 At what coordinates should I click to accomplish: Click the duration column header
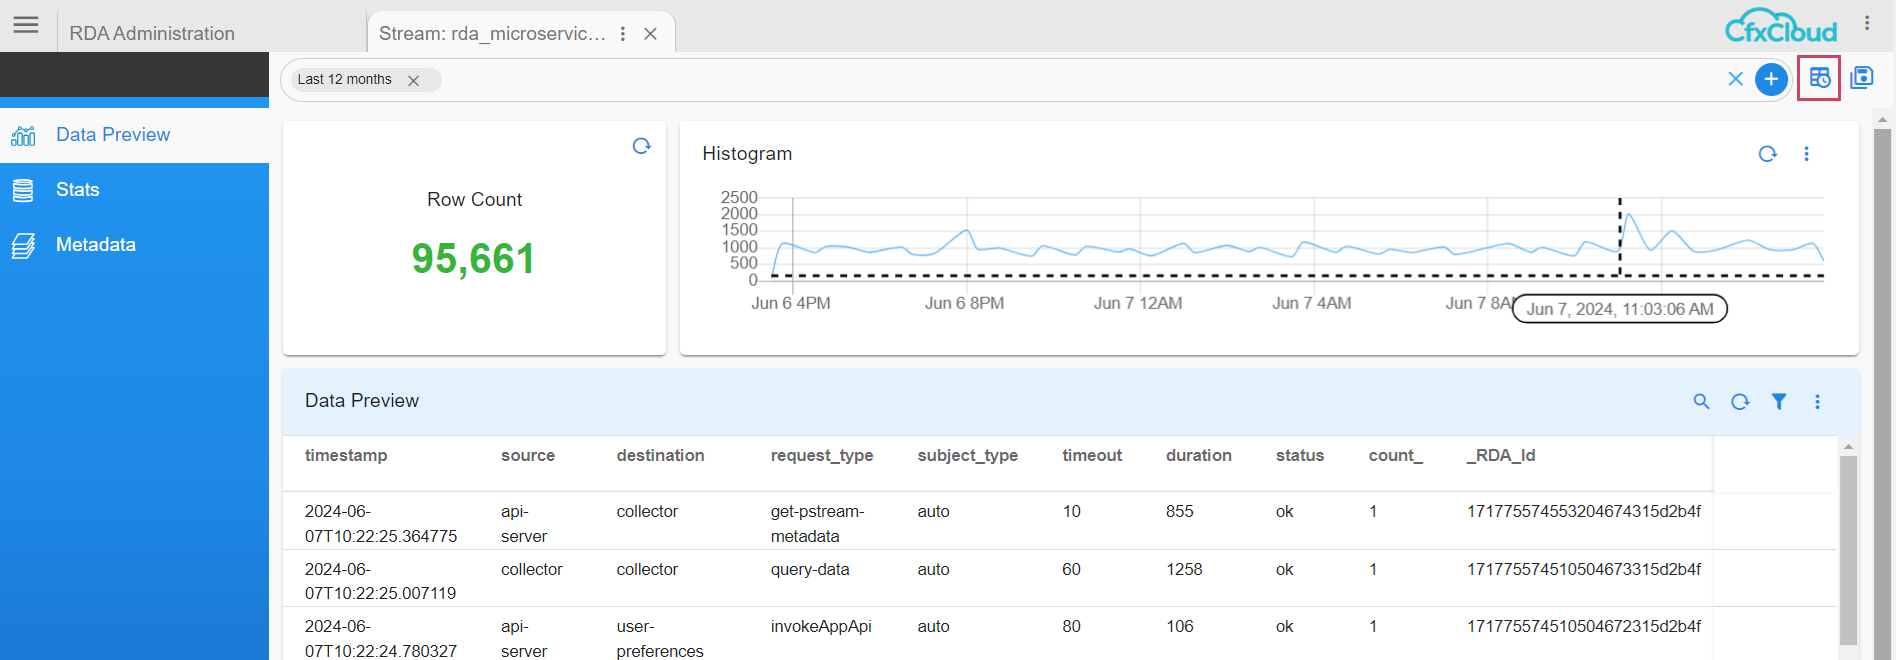[x=1198, y=456]
